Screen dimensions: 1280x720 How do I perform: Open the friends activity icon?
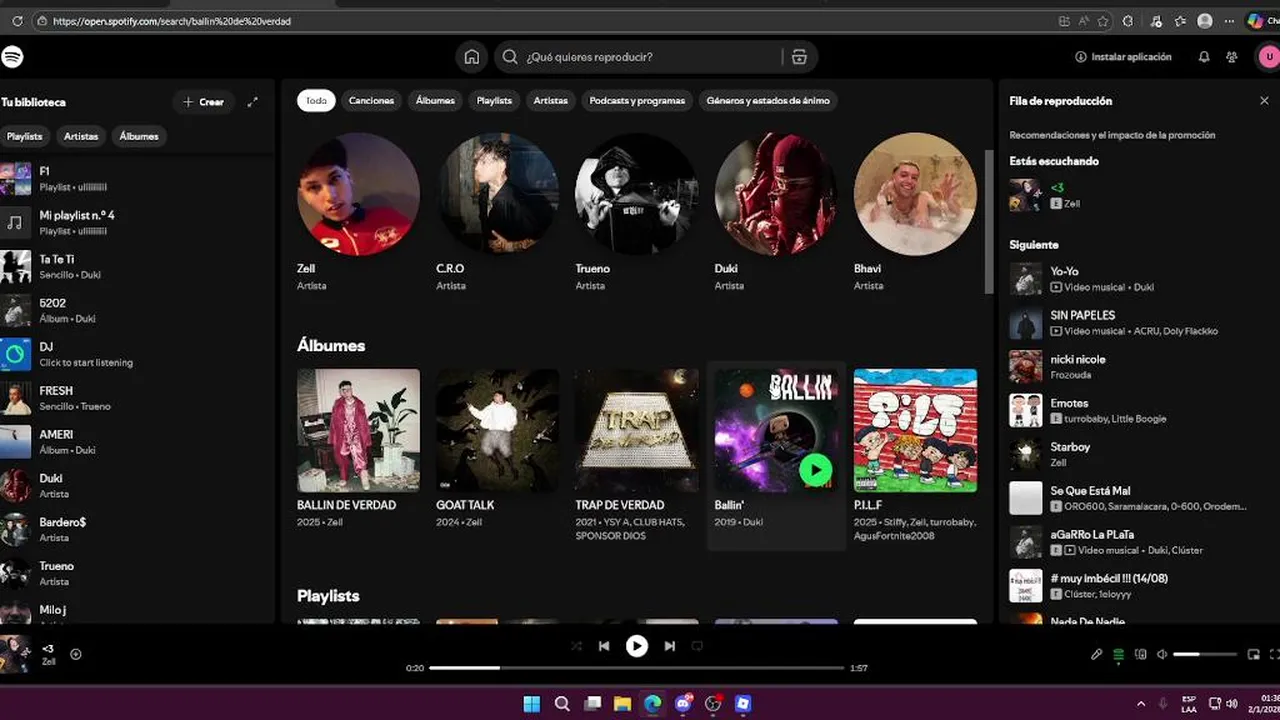[1232, 57]
